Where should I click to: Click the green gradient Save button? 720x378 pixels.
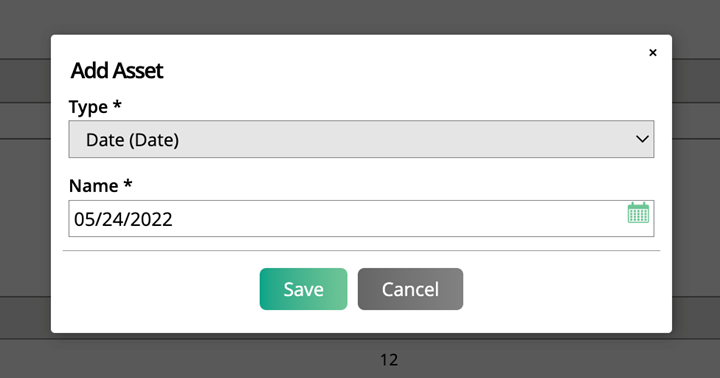(304, 289)
